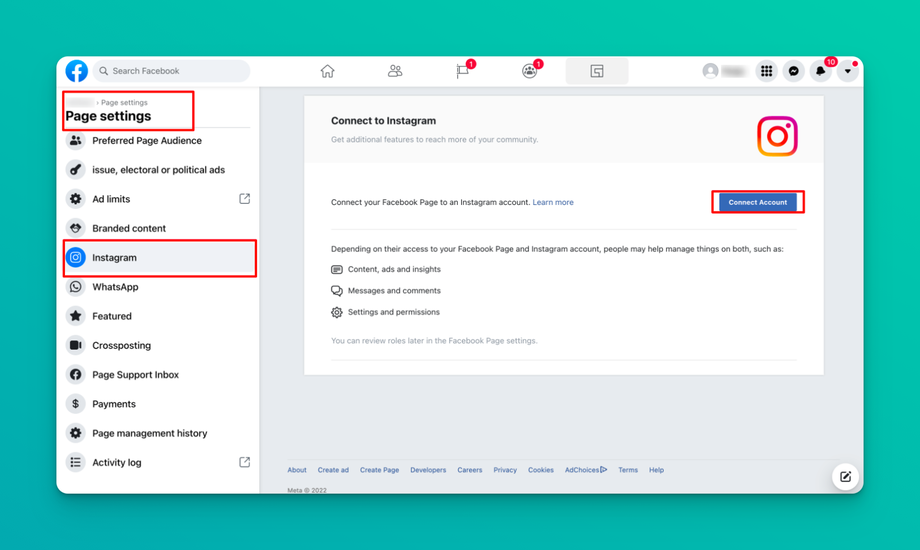Viewport: 920px width, 550px height.
Task: Click the 'Messages and comments' text
Action: tap(394, 291)
